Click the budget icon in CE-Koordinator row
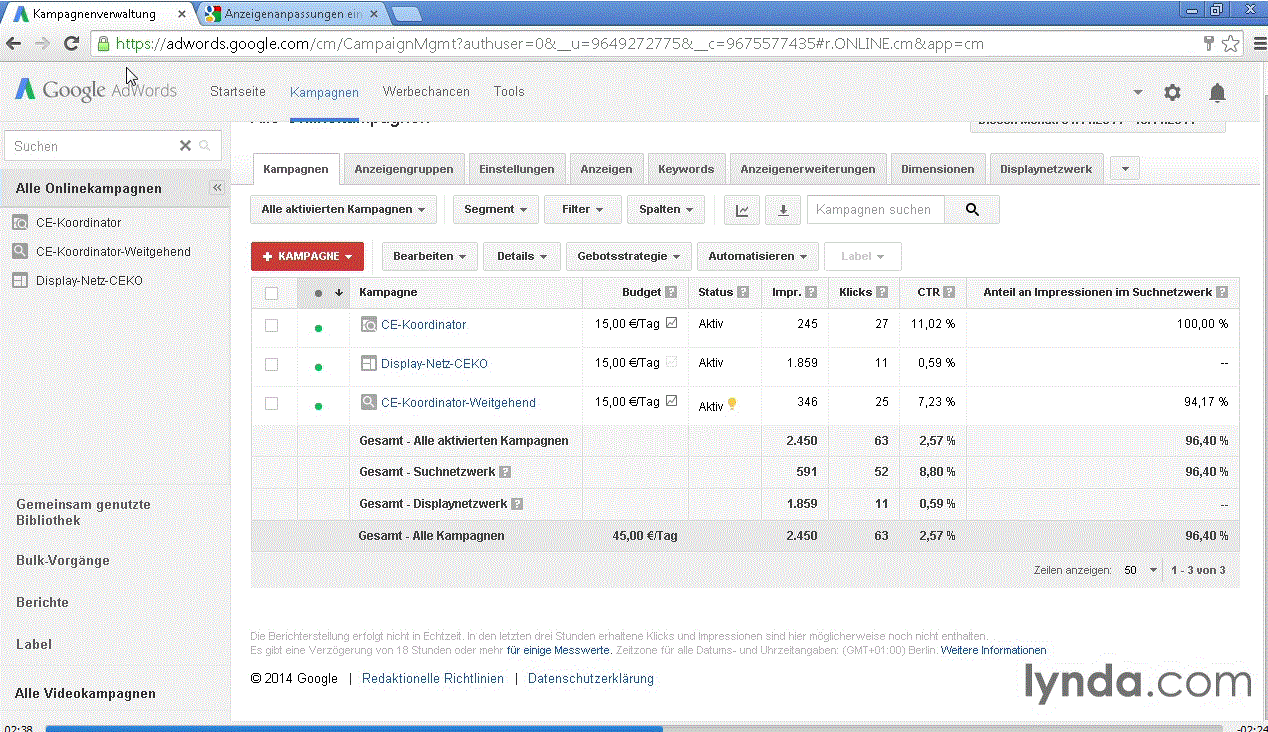Image resolution: width=1268 pixels, height=732 pixels. [671, 323]
